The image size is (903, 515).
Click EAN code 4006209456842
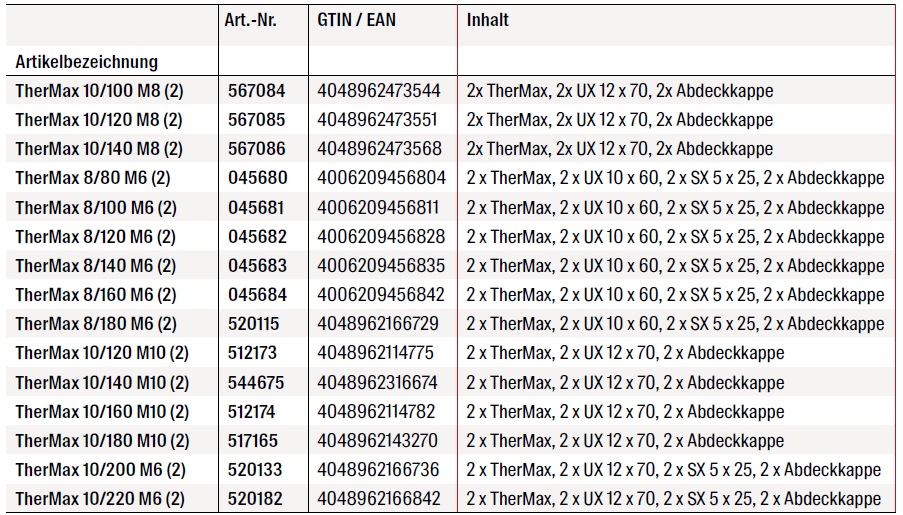pyautogui.click(x=381, y=295)
